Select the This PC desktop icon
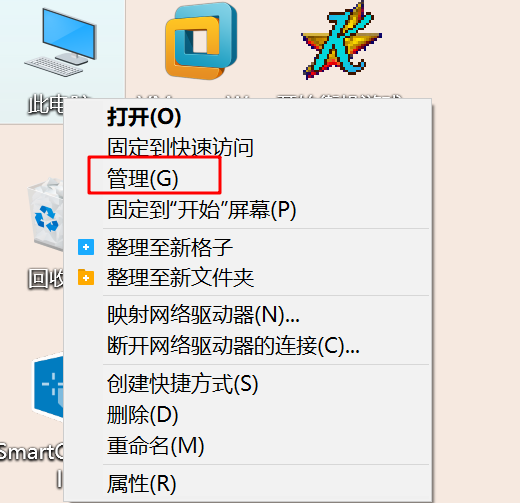Viewport: 520px width, 503px height. pyautogui.click(x=61, y=42)
